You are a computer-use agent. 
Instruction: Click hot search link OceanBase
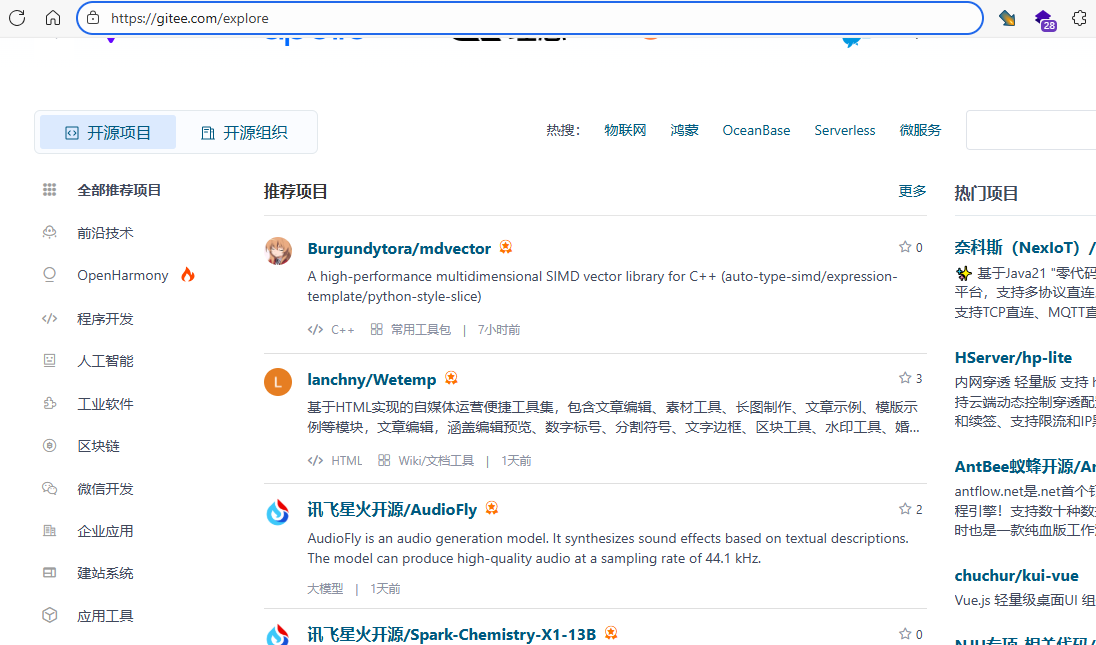[756, 130]
